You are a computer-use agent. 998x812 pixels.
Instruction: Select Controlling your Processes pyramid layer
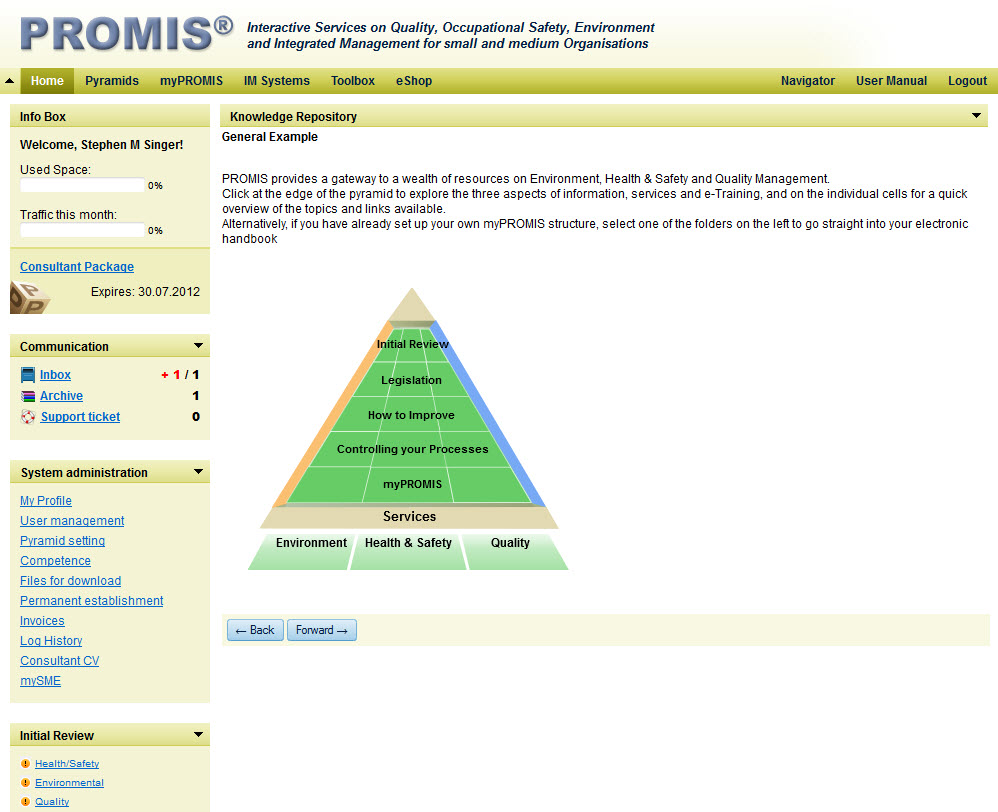(412, 449)
